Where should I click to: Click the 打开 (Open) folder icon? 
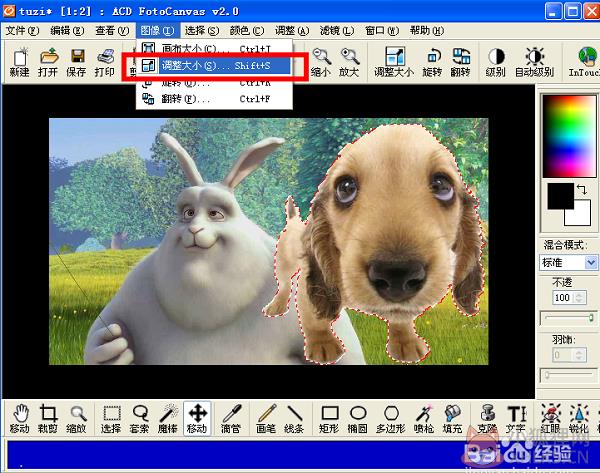pyautogui.click(x=48, y=62)
